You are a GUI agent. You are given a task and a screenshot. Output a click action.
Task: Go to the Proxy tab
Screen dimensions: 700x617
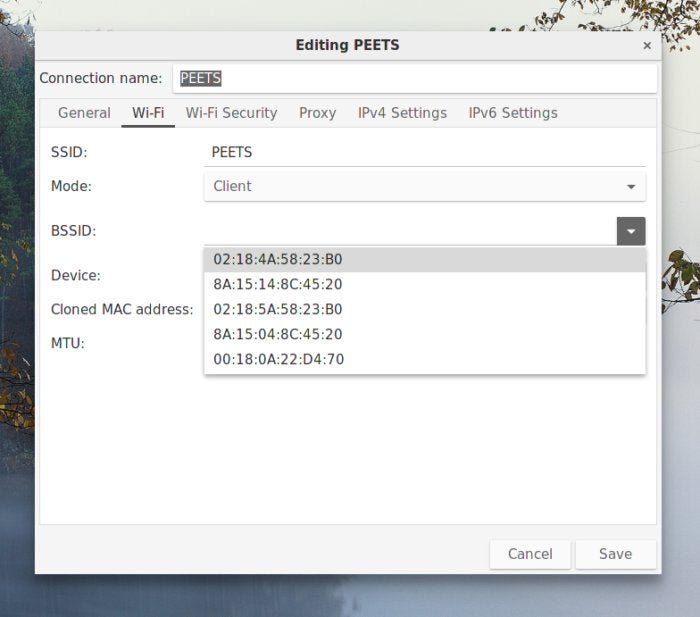point(317,113)
